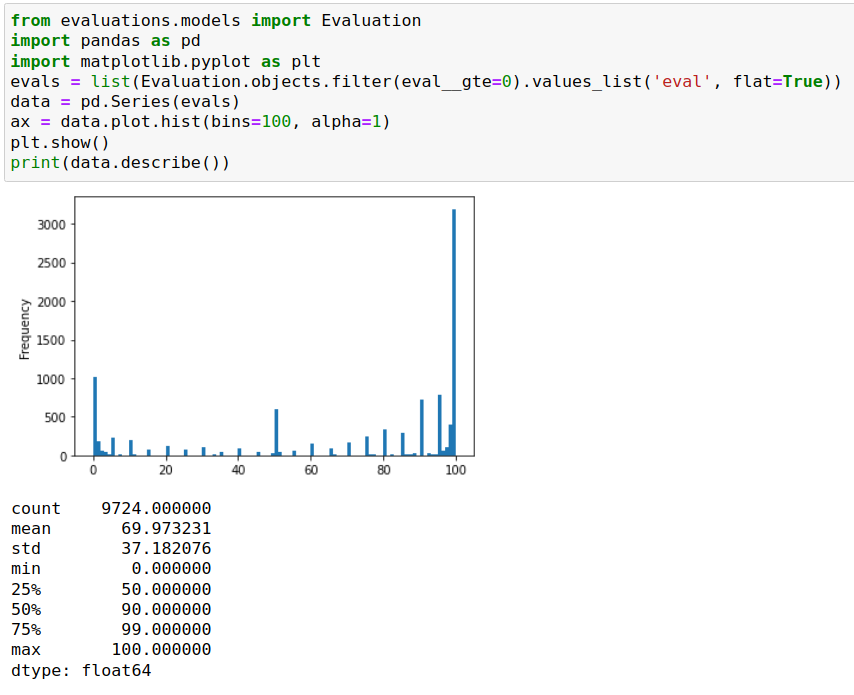Click the '50% 90.000000' output row

pyautogui.click(x=111, y=609)
